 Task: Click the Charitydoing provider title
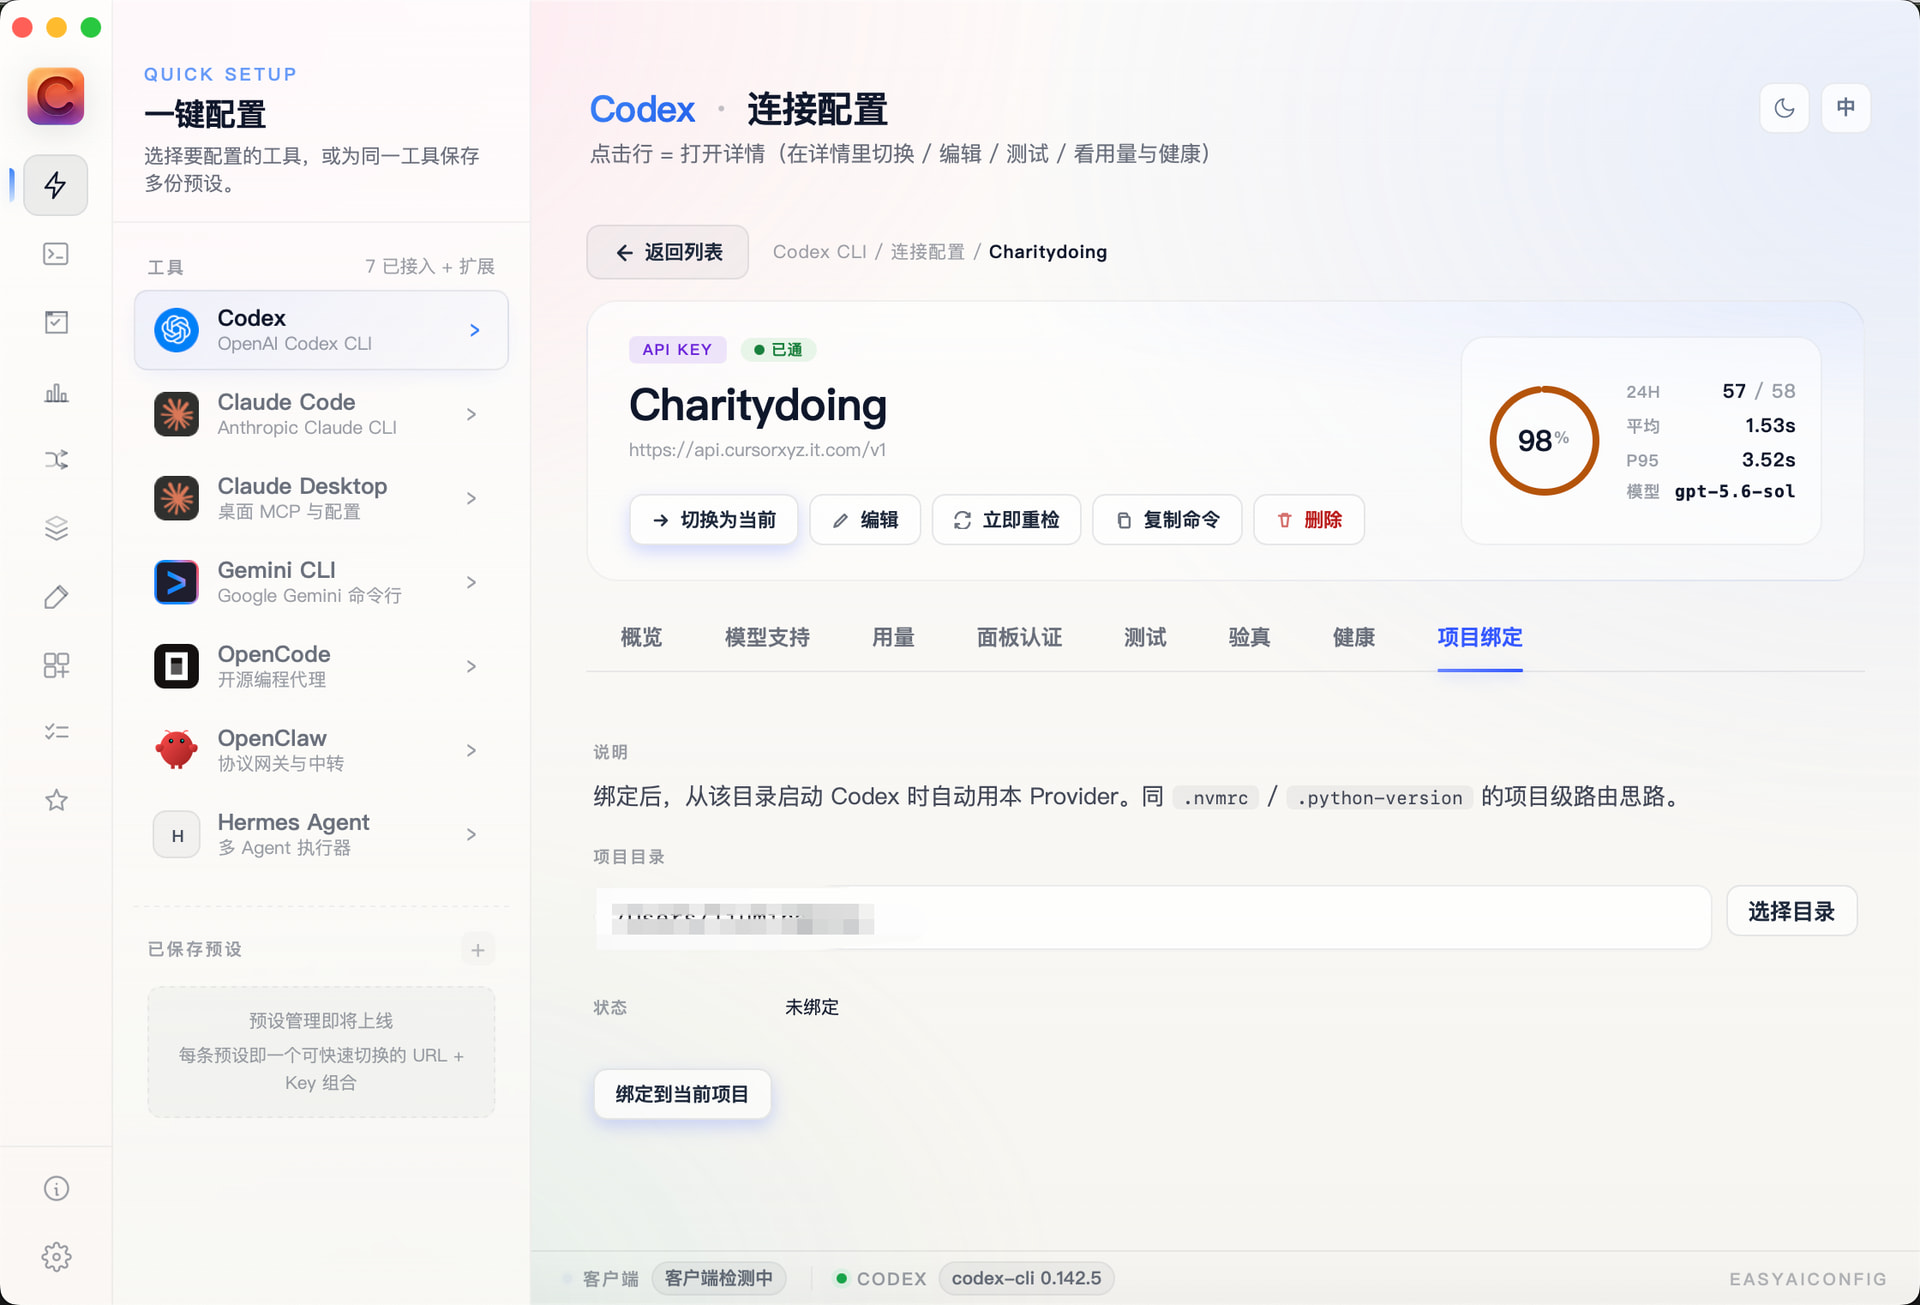[x=758, y=405]
